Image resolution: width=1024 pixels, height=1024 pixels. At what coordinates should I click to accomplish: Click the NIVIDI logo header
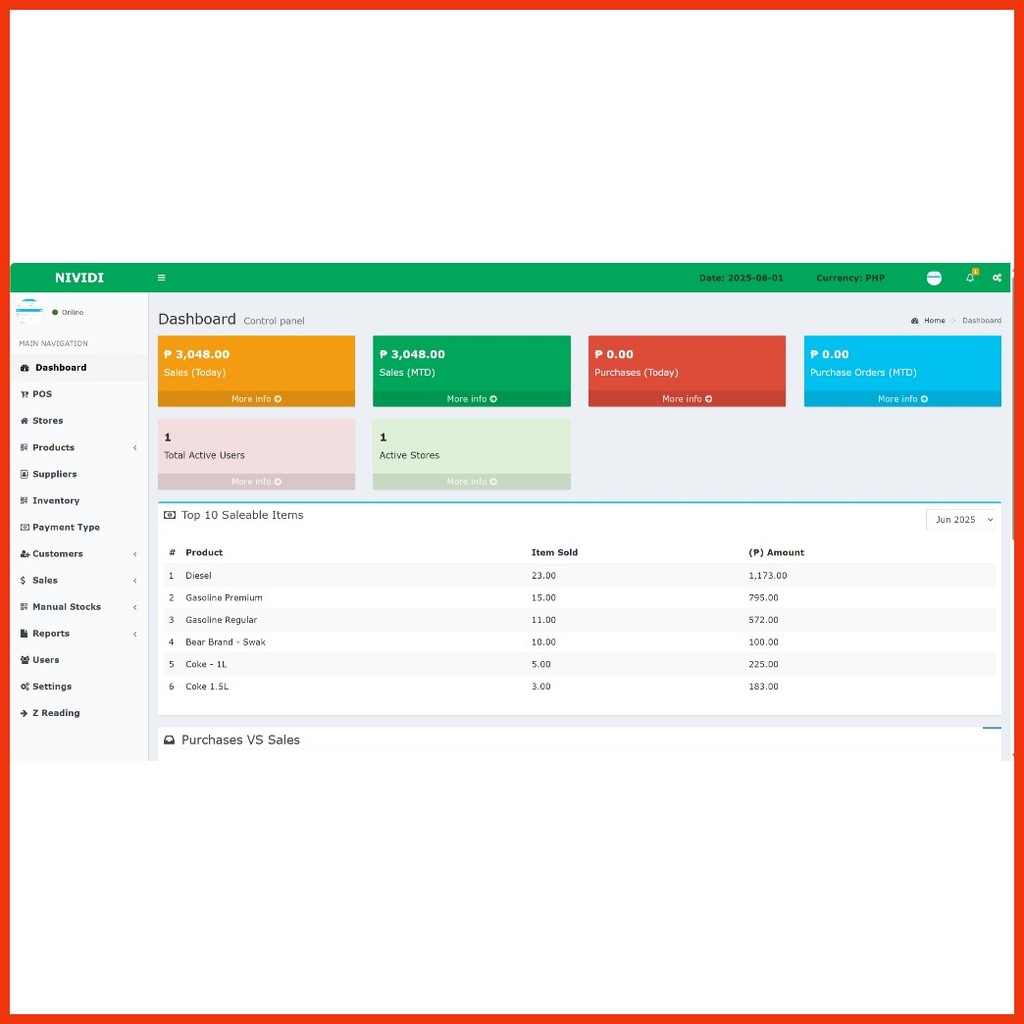[79, 278]
